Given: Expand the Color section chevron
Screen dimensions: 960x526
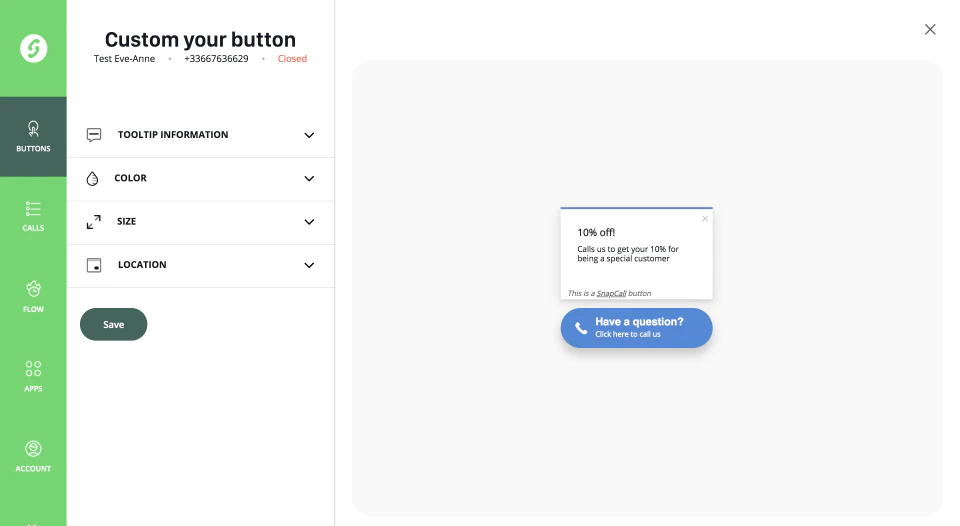Looking at the screenshot, I should [x=309, y=179].
